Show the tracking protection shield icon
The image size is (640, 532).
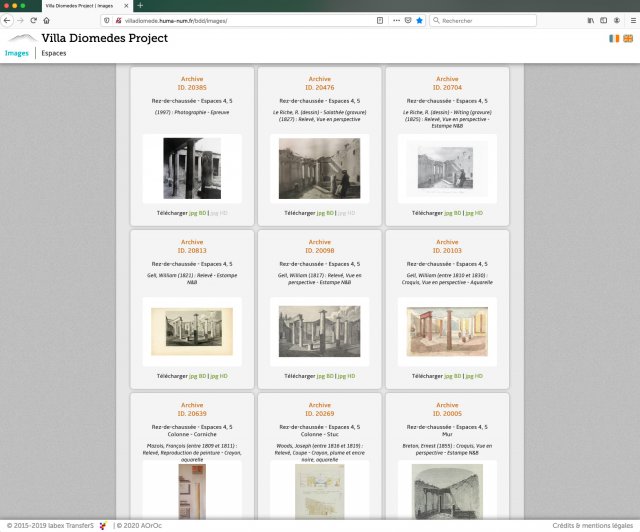(107, 20)
